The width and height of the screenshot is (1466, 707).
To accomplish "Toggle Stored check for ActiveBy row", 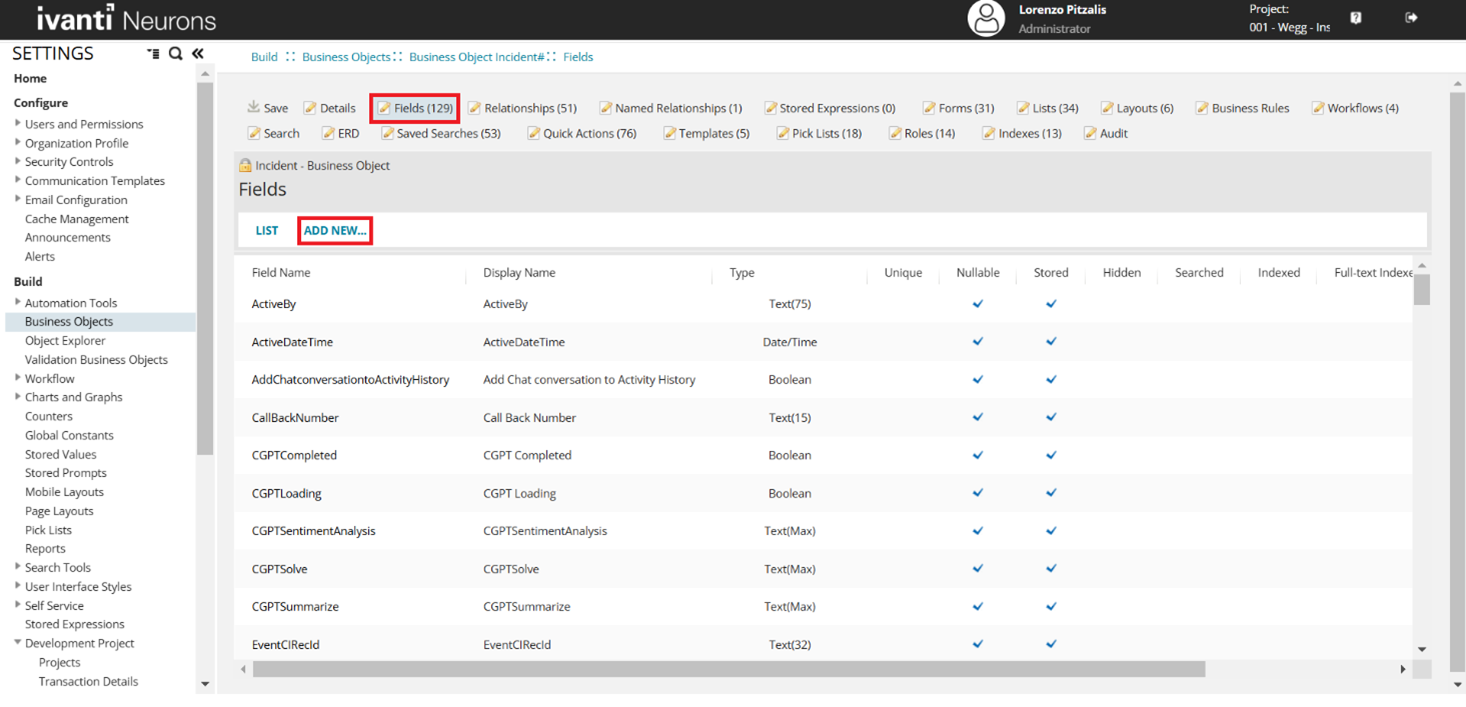I will [x=1051, y=304].
